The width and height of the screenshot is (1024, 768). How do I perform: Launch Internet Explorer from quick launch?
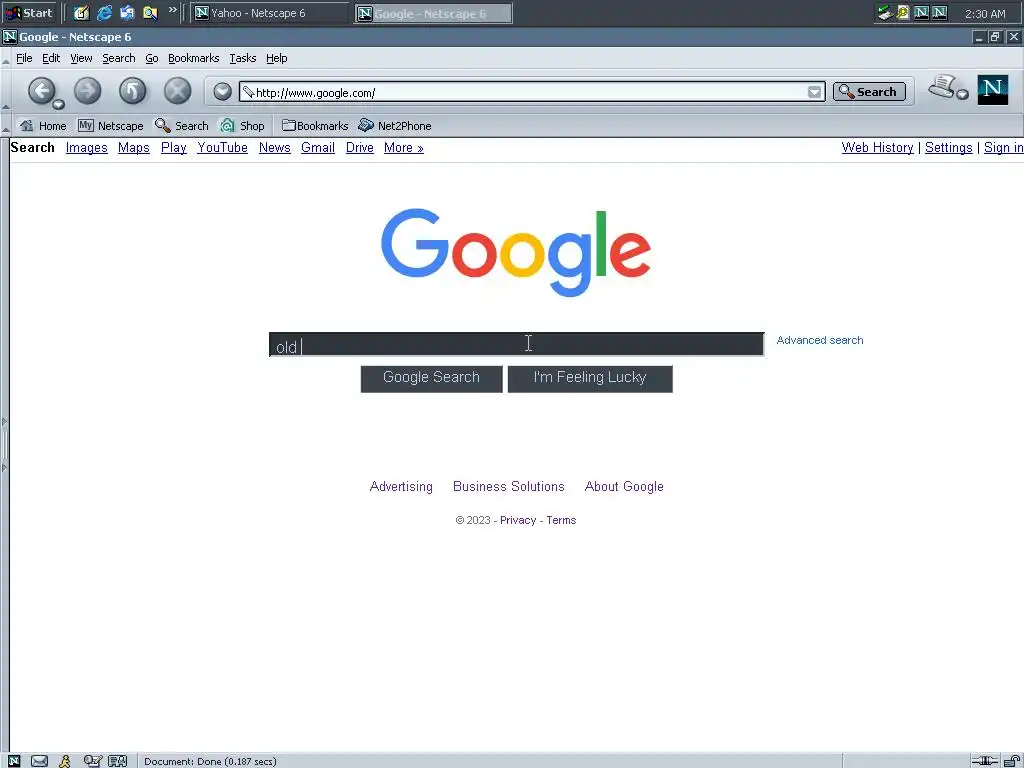pos(104,13)
